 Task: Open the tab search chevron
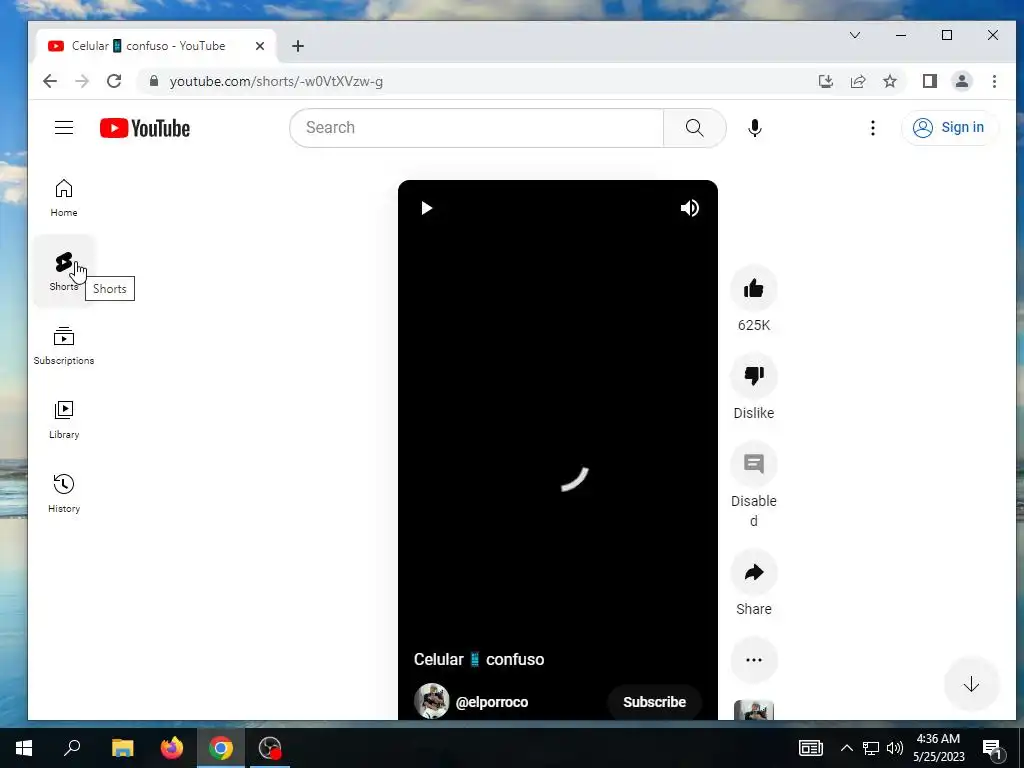coord(855,35)
